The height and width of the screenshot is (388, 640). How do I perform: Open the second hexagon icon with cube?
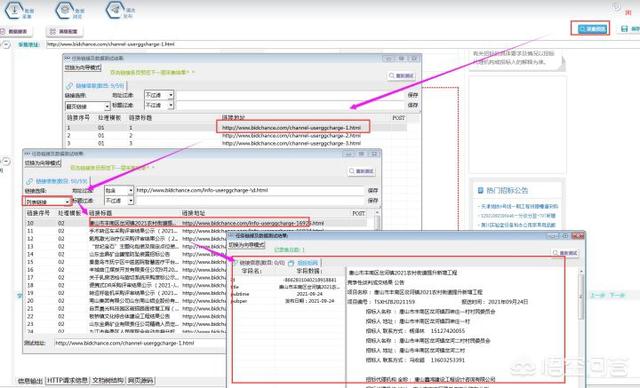point(65,10)
